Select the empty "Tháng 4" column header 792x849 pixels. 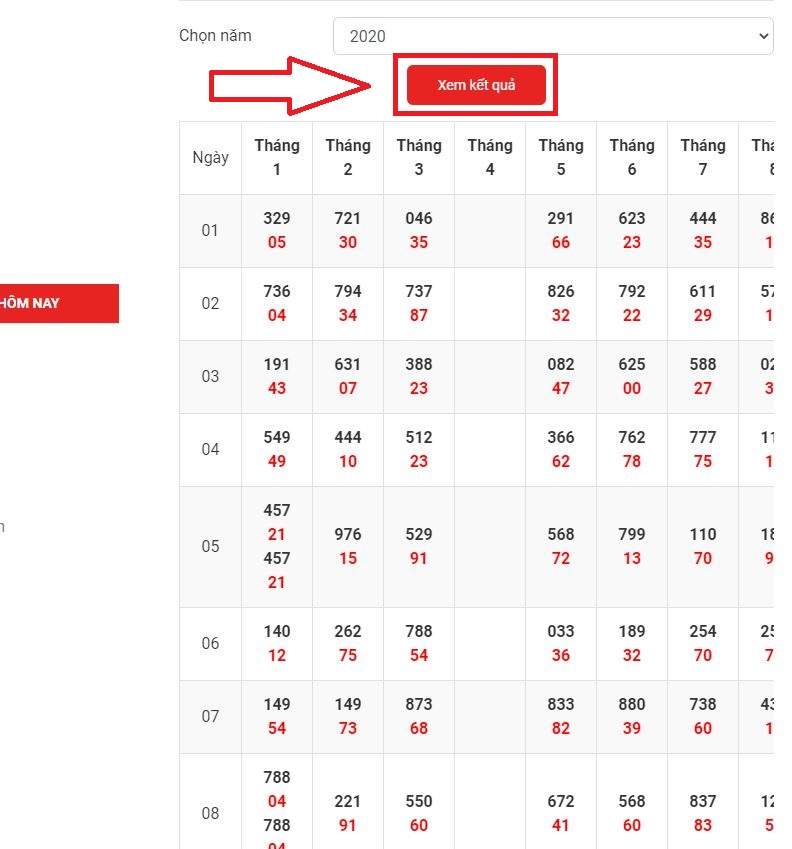point(490,158)
